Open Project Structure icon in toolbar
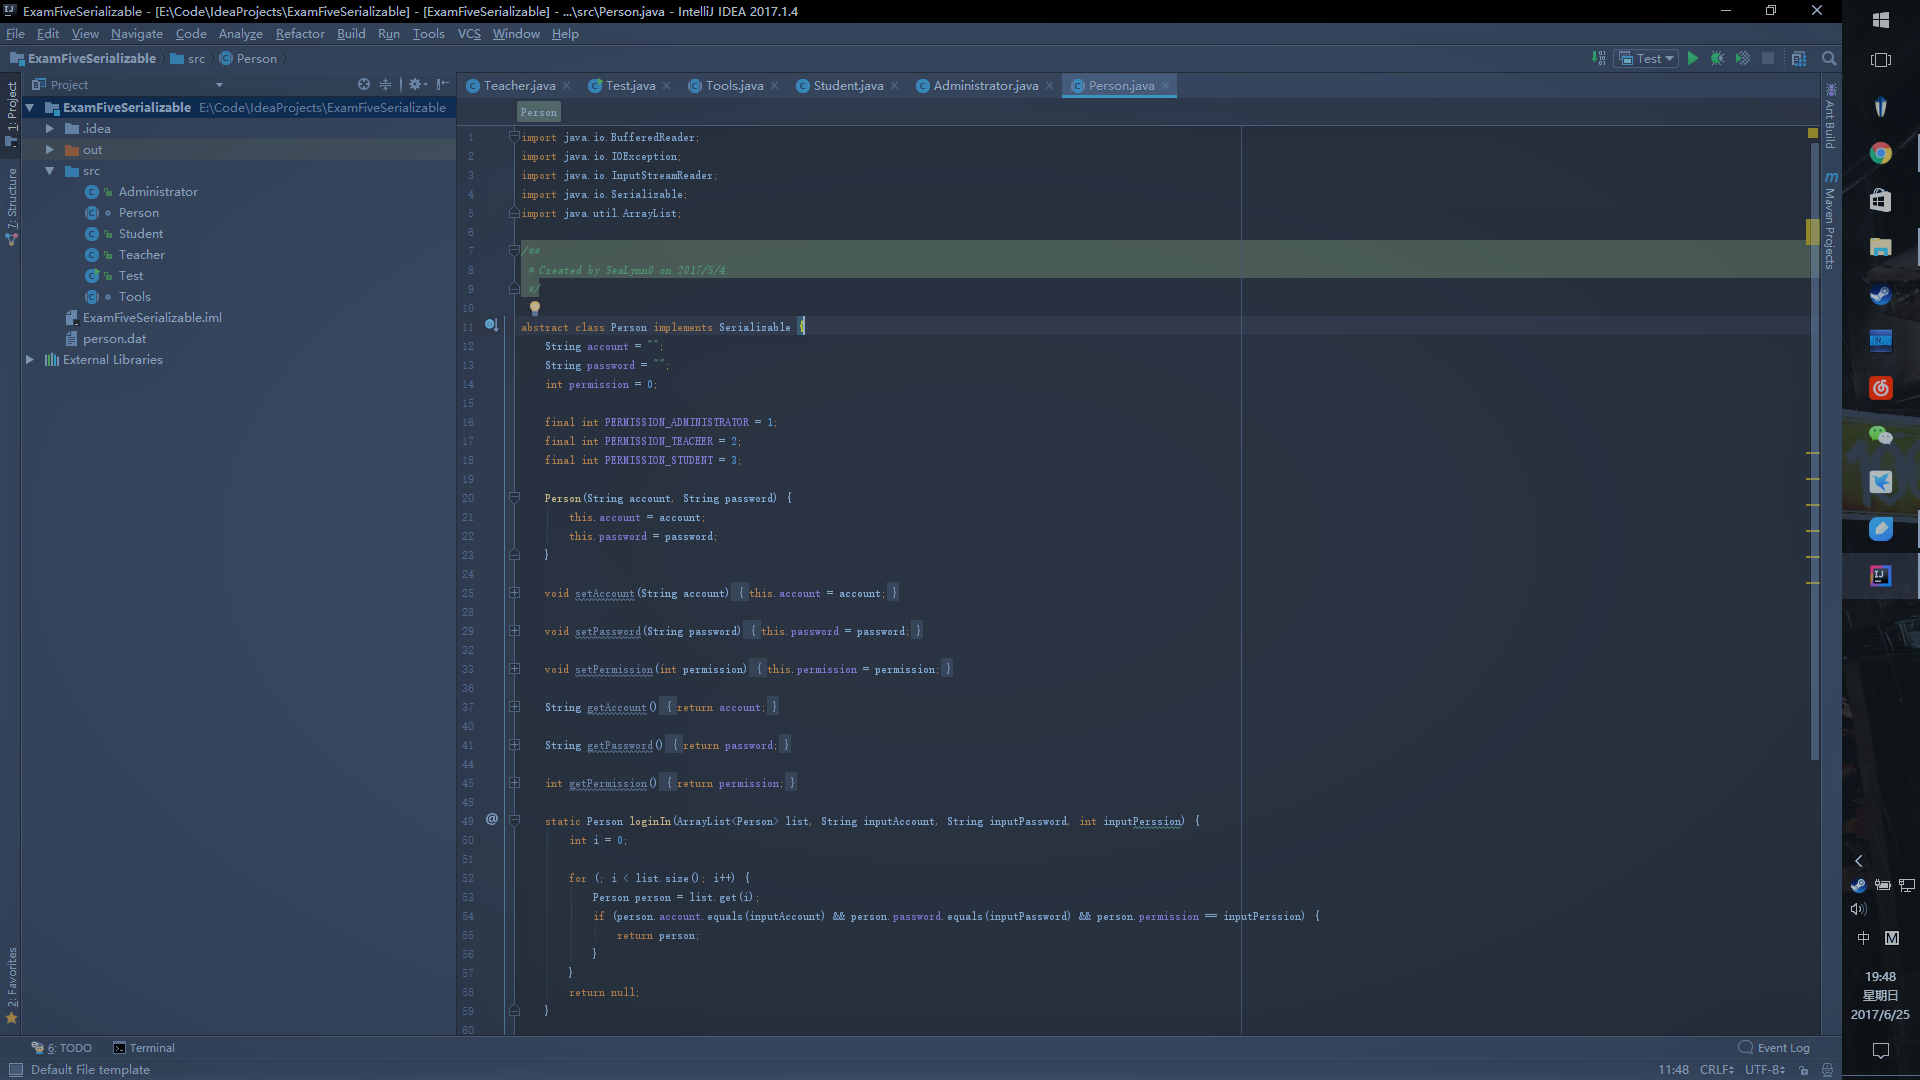Screen dimensions: 1920x1080 1799,59
